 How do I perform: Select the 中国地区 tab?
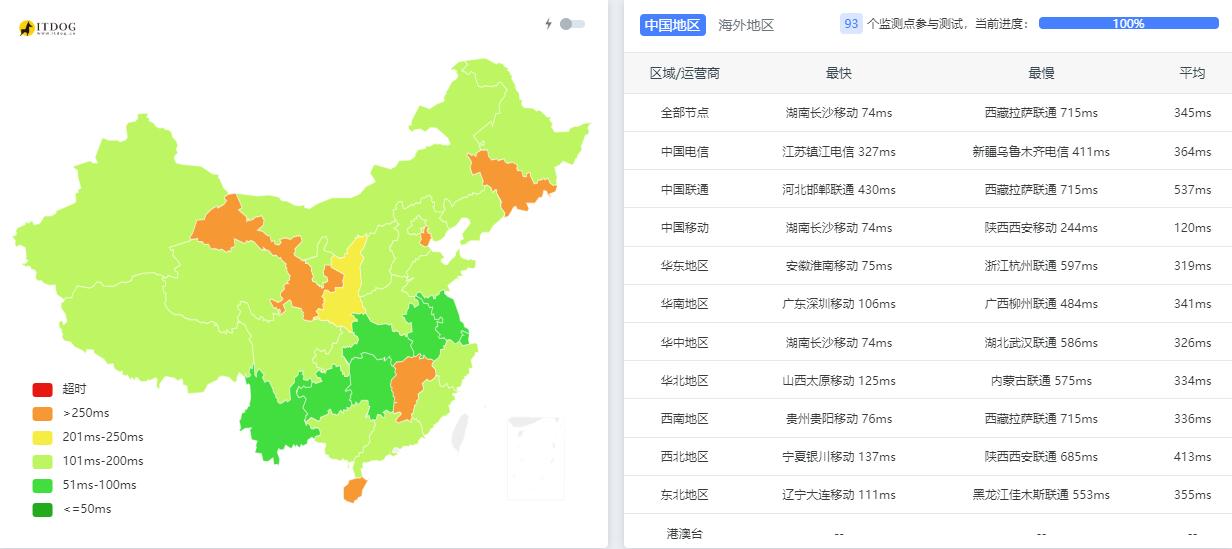(x=672, y=25)
